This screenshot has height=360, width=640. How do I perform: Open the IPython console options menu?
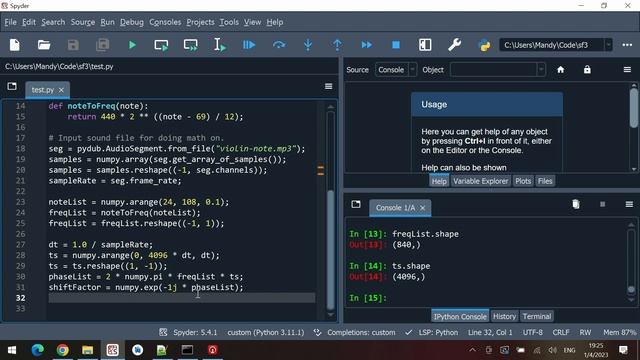pos(629,204)
